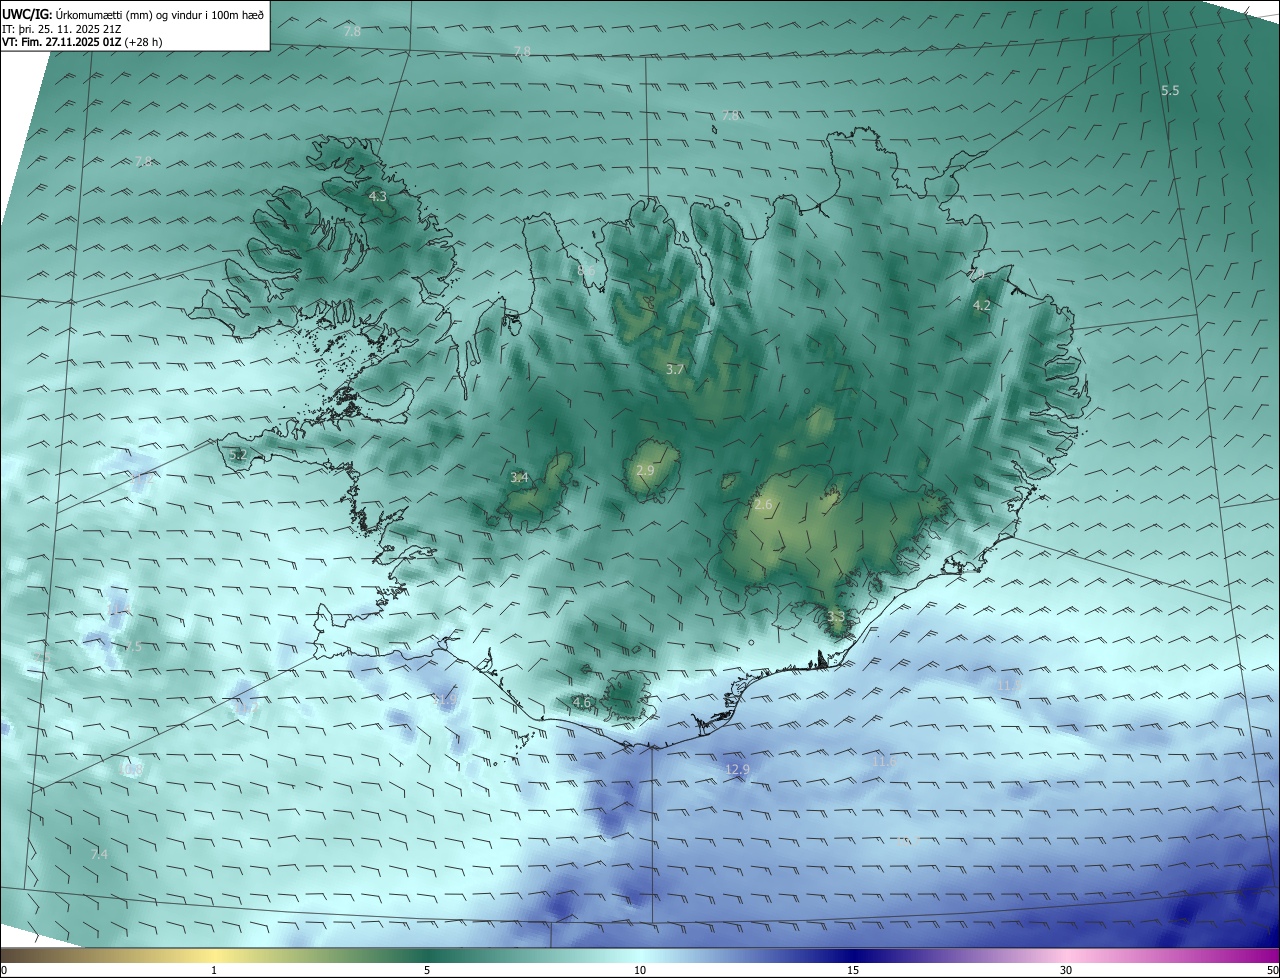Click the 2.9 value label on the glacier
This screenshot has width=1280, height=978.
[x=645, y=471]
